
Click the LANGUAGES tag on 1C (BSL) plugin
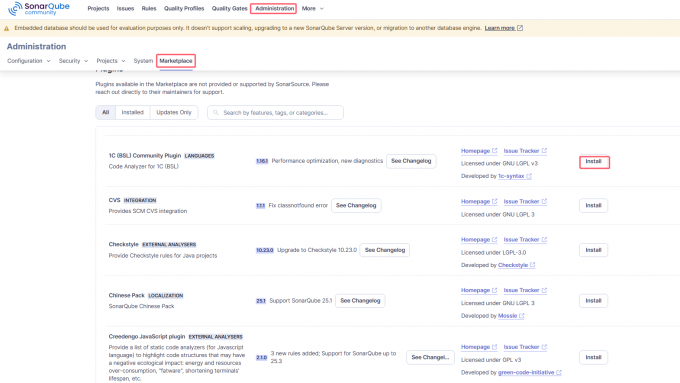tap(199, 156)
